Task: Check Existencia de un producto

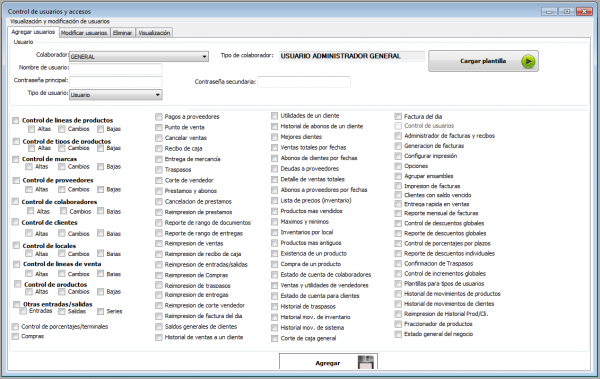Action: pos(274,253)
